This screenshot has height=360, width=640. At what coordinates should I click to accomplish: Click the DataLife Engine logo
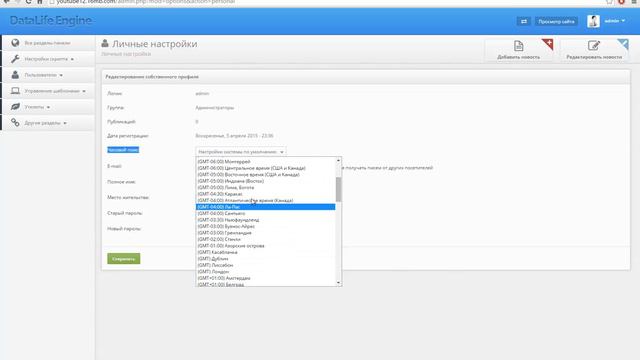click(x=51, y=20)
